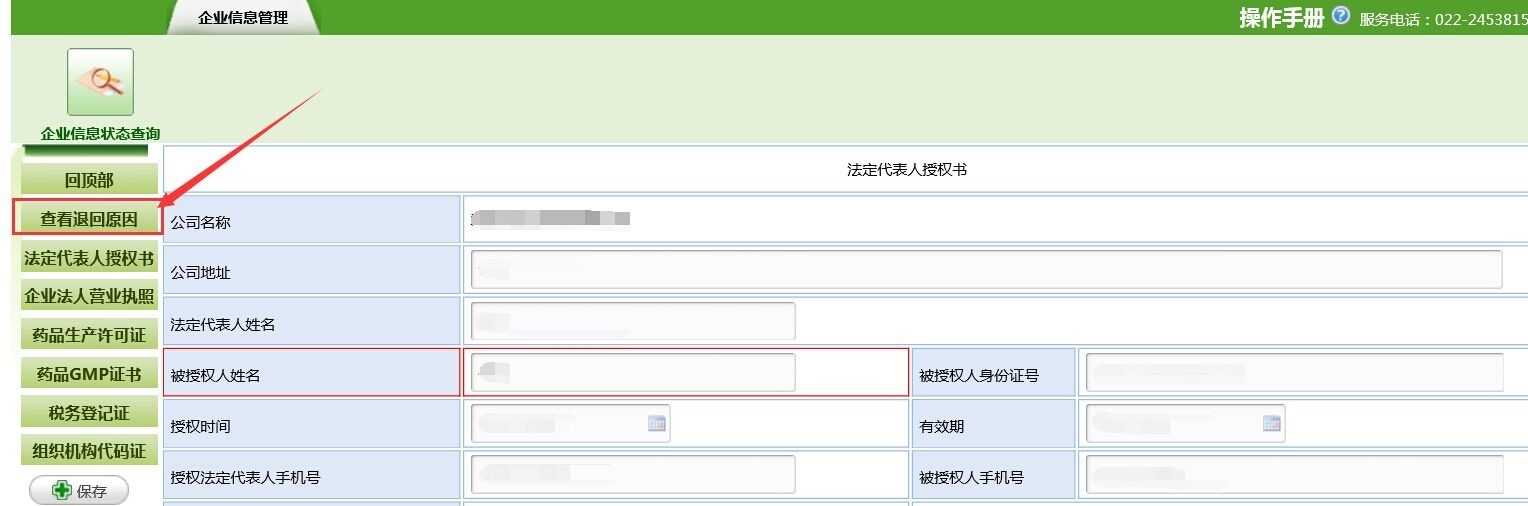Viewport: 1528px width, 506px height.
Task: Open 药品GMP证书 sidebar item
Action: coord(89,374)
